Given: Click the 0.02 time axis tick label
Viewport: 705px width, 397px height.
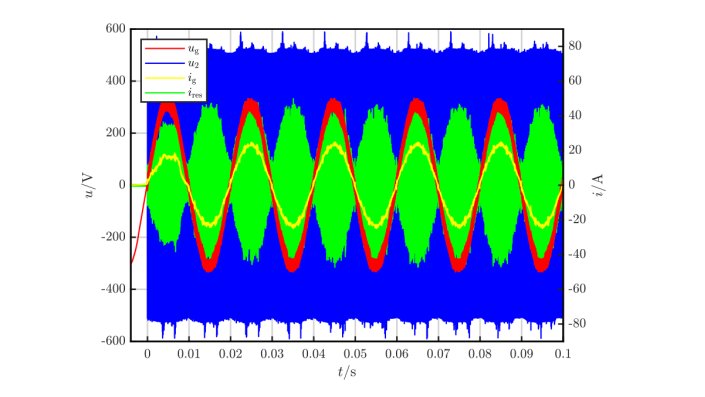Looking at the screenshot, I should [230, 354].
